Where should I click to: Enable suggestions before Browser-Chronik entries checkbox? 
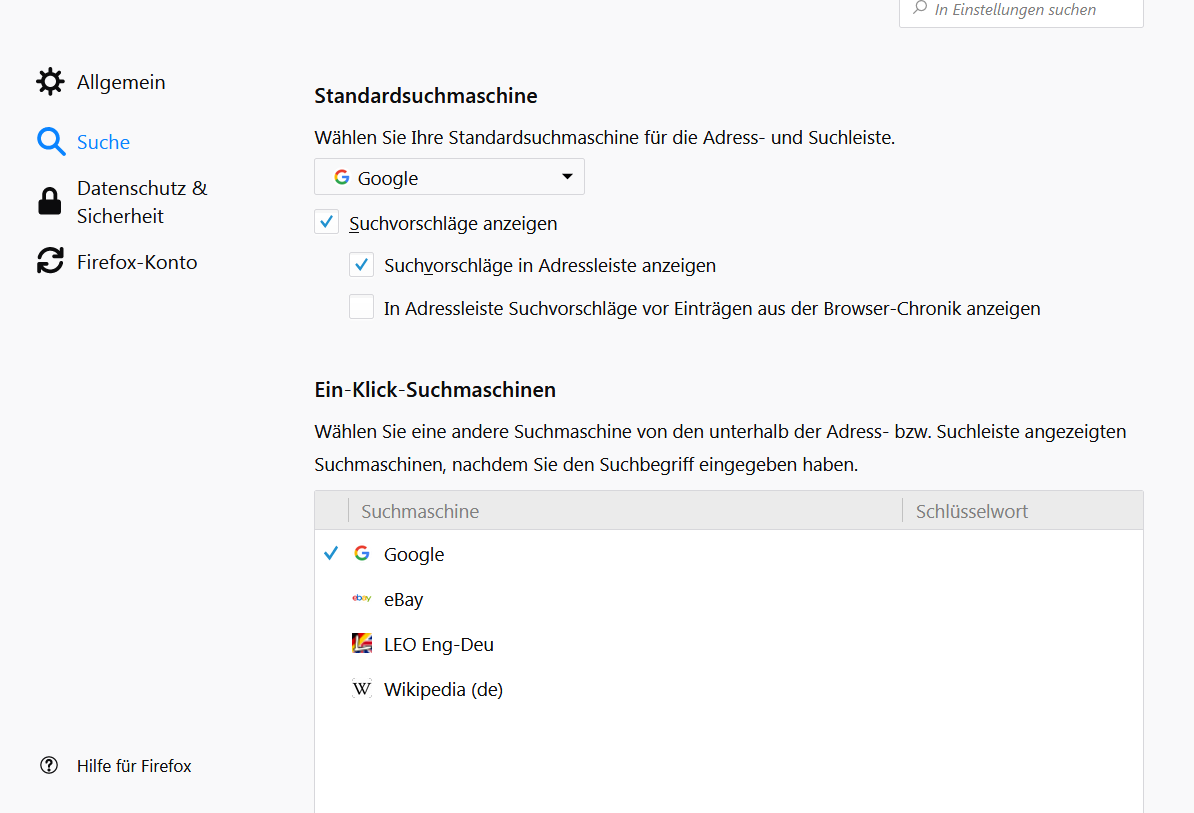361,307
